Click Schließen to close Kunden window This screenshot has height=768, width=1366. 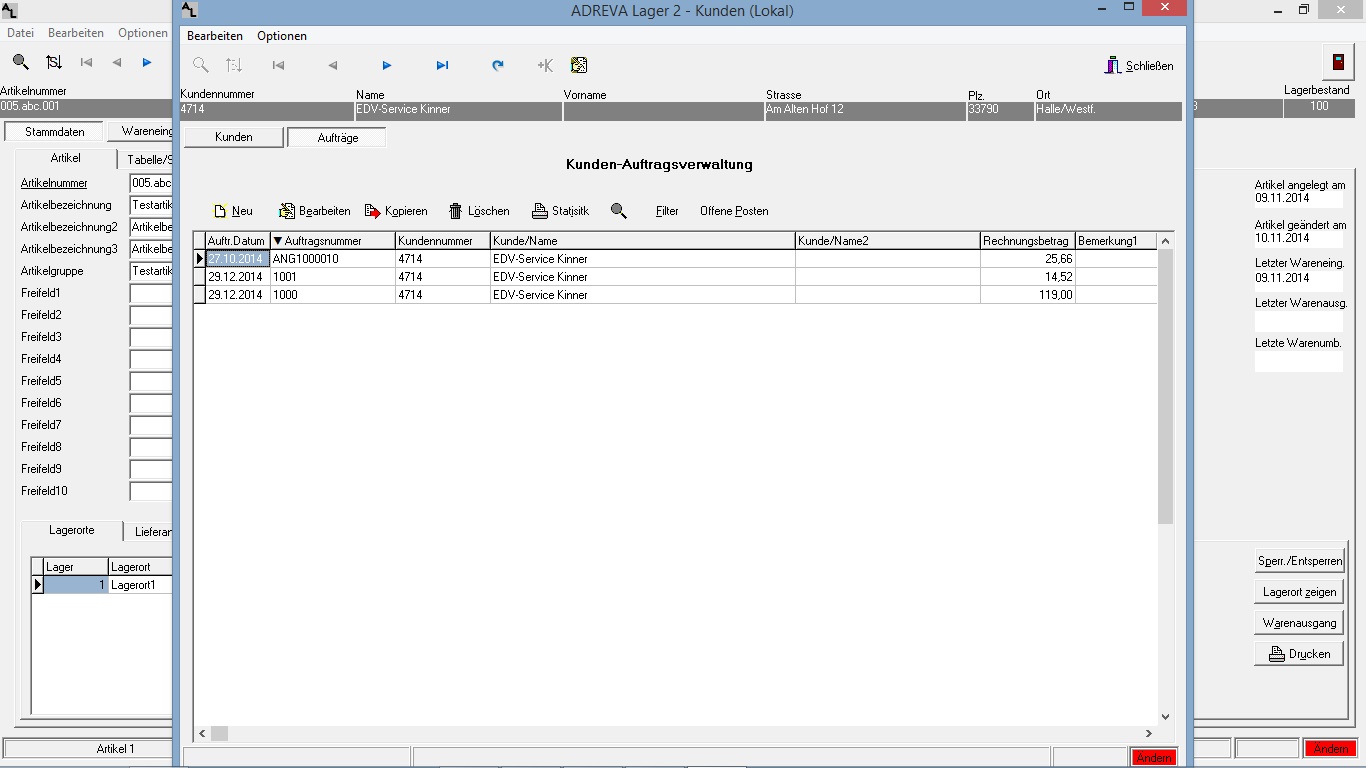[x=1139, y=66]
